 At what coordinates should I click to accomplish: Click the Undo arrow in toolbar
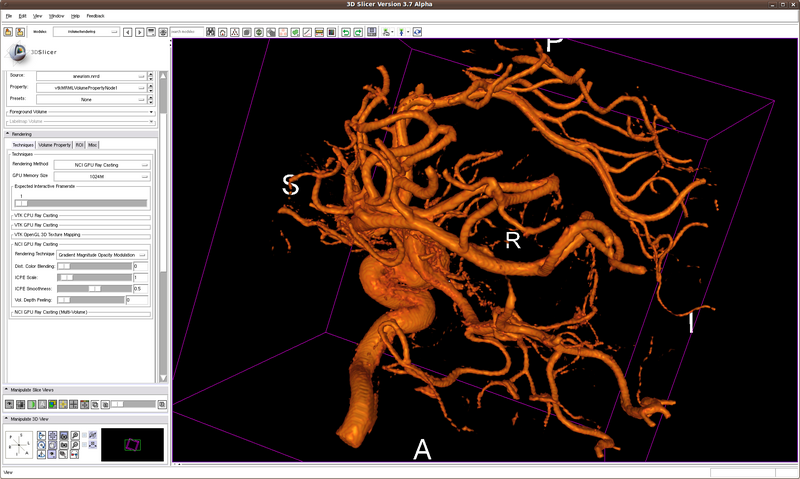(x=346, y=33)
